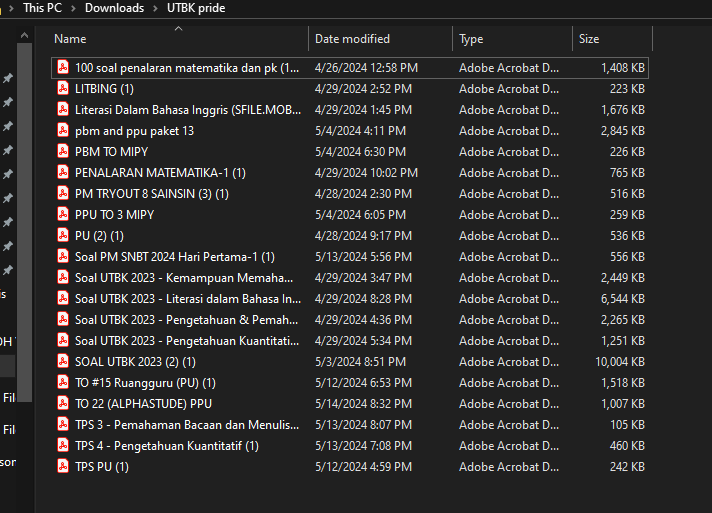Click UTBK pride breadcrumb segment

click(196, 8)
